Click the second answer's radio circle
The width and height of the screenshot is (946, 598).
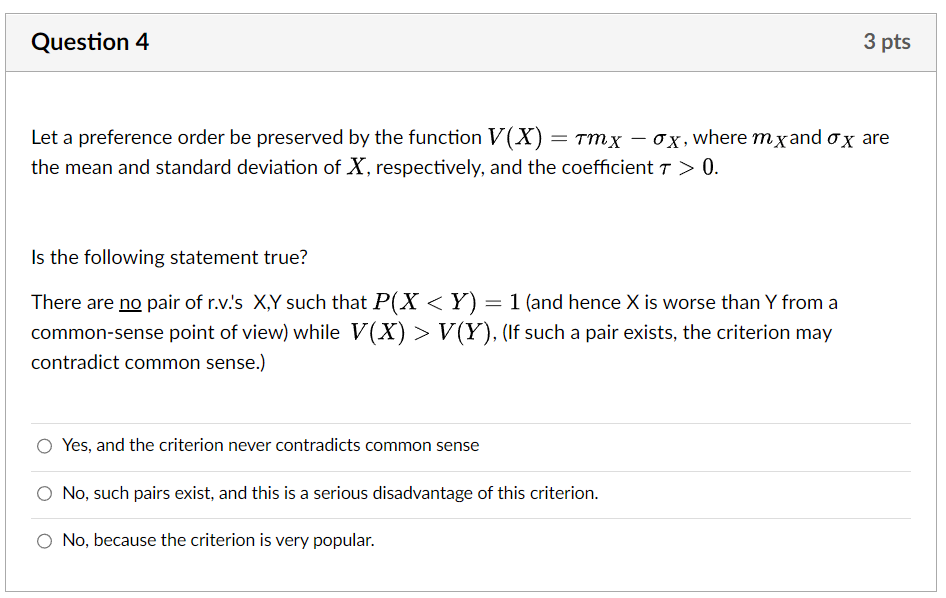click(44, 493)
